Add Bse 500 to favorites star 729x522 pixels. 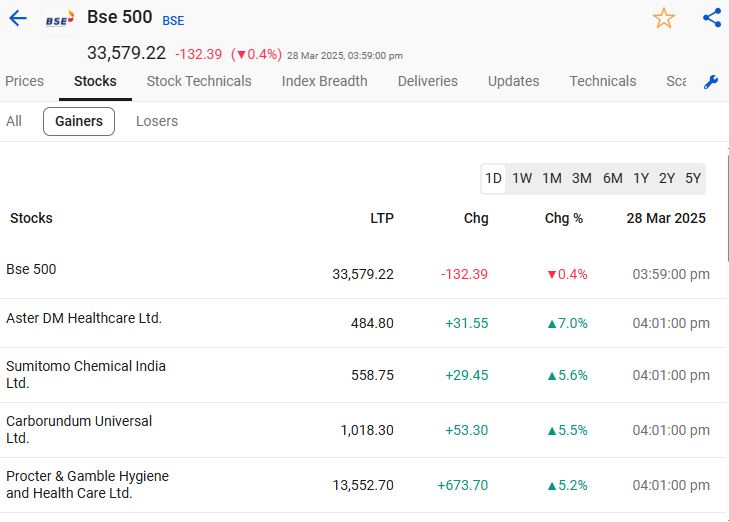664,18
